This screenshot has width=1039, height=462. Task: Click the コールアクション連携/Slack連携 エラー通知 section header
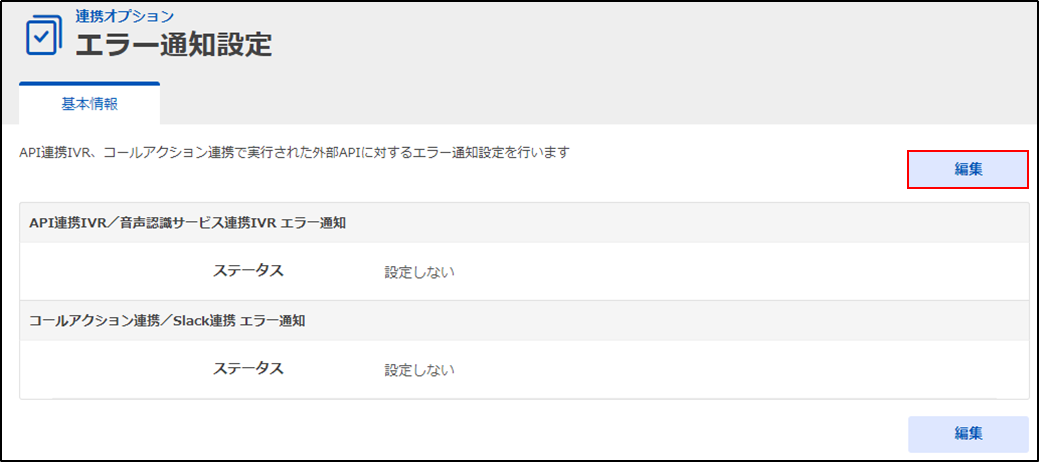167,320
